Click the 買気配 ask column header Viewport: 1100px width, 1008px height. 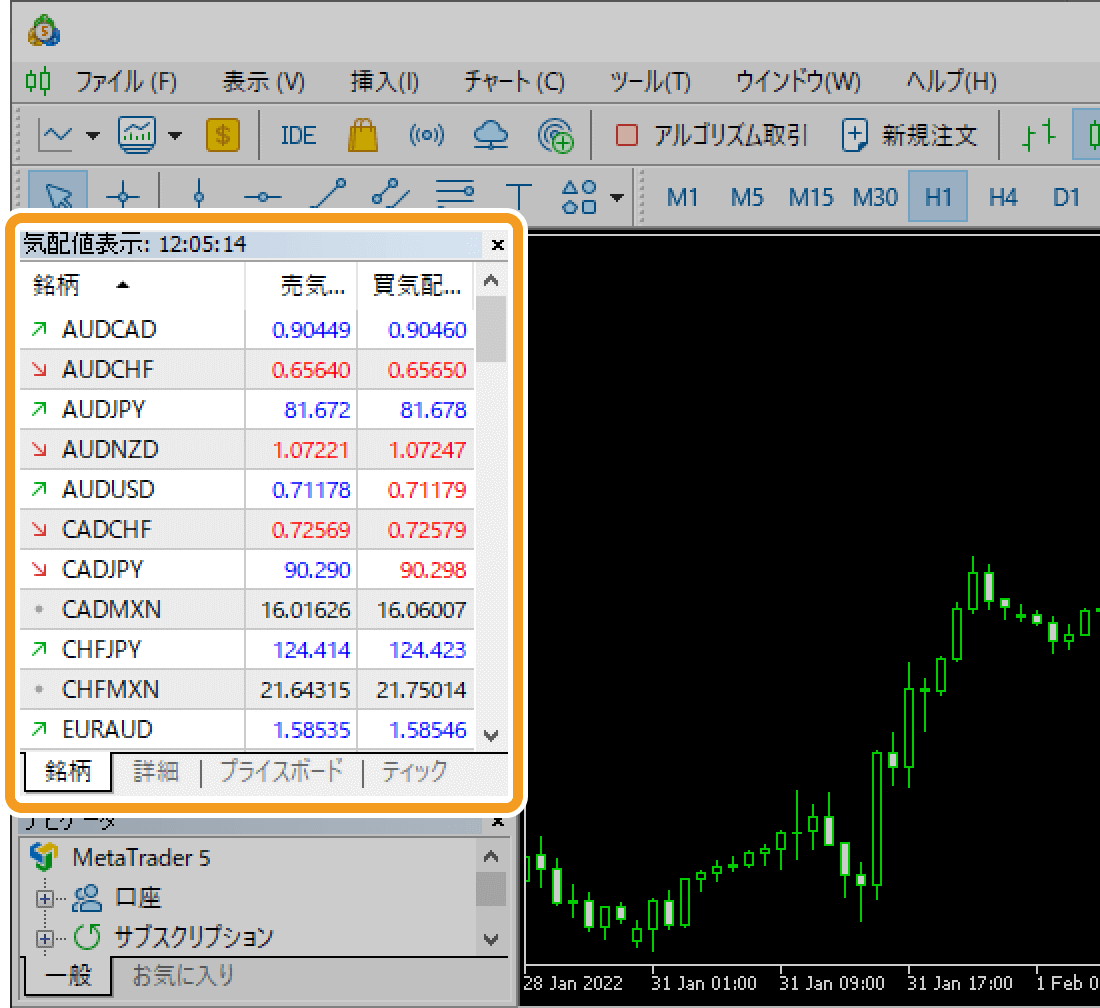[415, 285]
